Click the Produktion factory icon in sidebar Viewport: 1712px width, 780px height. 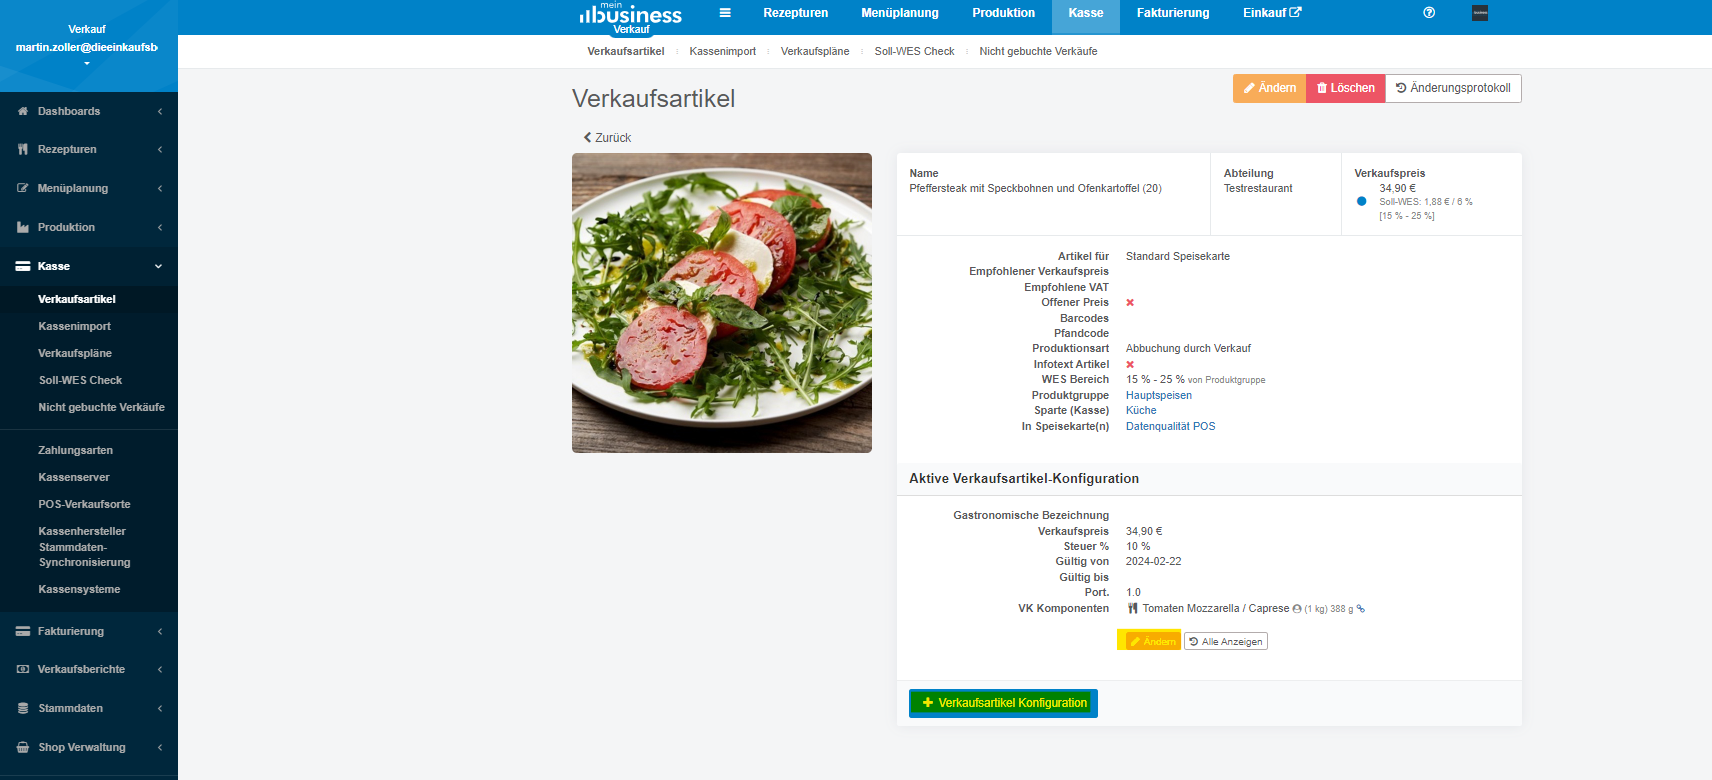23,227
